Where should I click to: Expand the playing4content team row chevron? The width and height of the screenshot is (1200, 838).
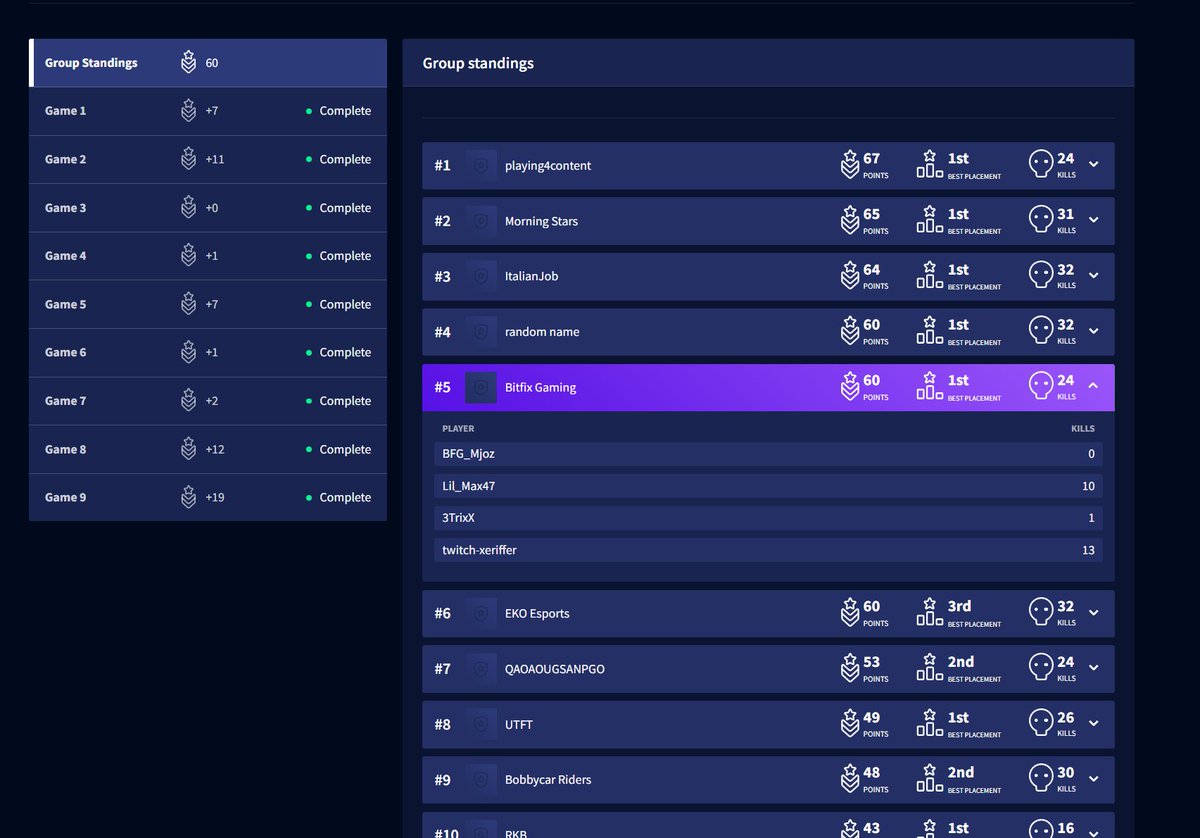point(1093,165)
